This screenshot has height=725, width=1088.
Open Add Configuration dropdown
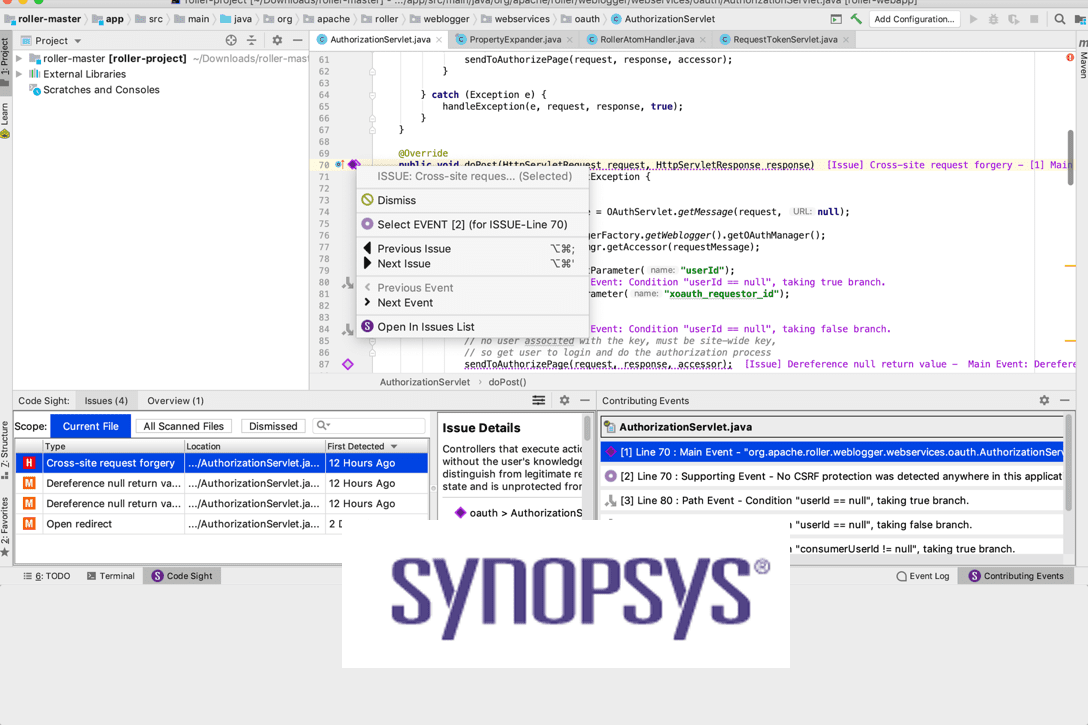[x=914, y=19]
